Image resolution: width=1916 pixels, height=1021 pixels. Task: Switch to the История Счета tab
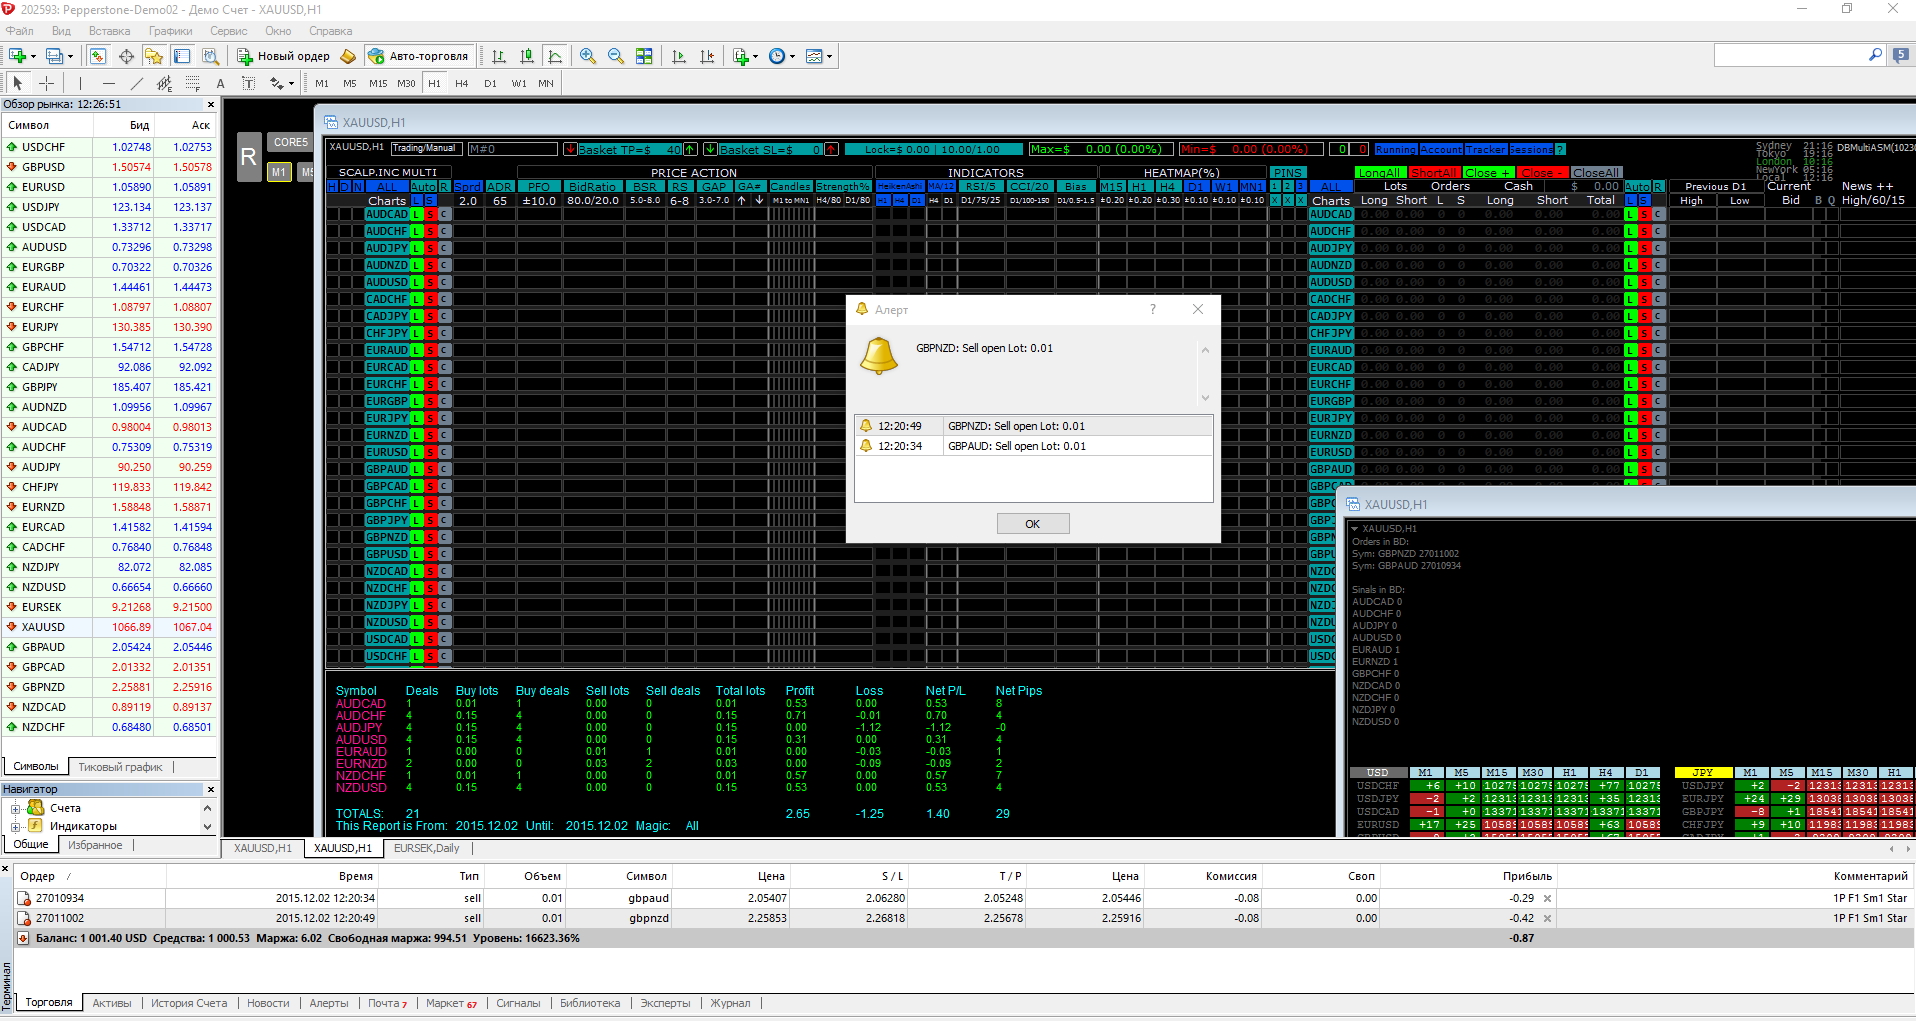tap(189, 1003)
